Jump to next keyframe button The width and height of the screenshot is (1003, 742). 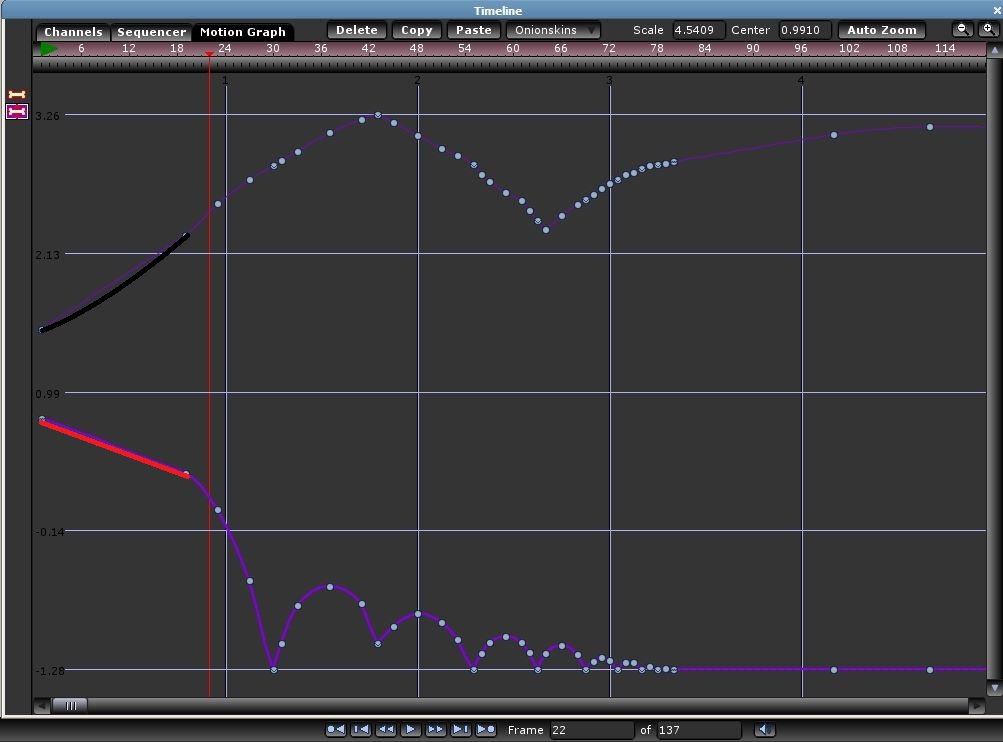coord(486,729)
